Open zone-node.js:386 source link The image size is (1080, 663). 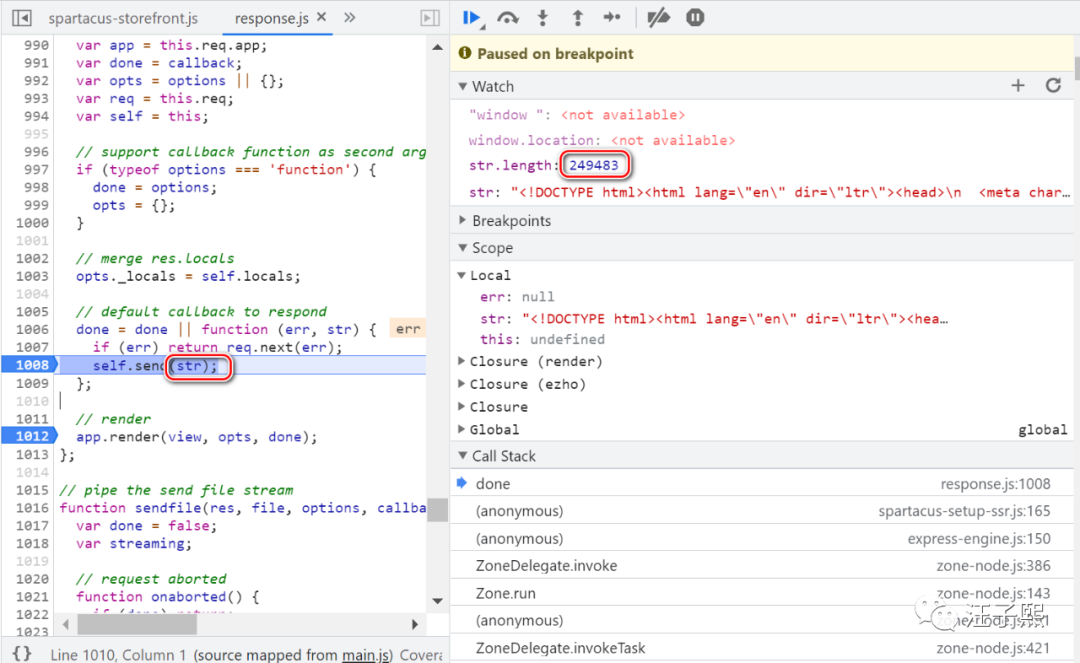tap(993, 566)
